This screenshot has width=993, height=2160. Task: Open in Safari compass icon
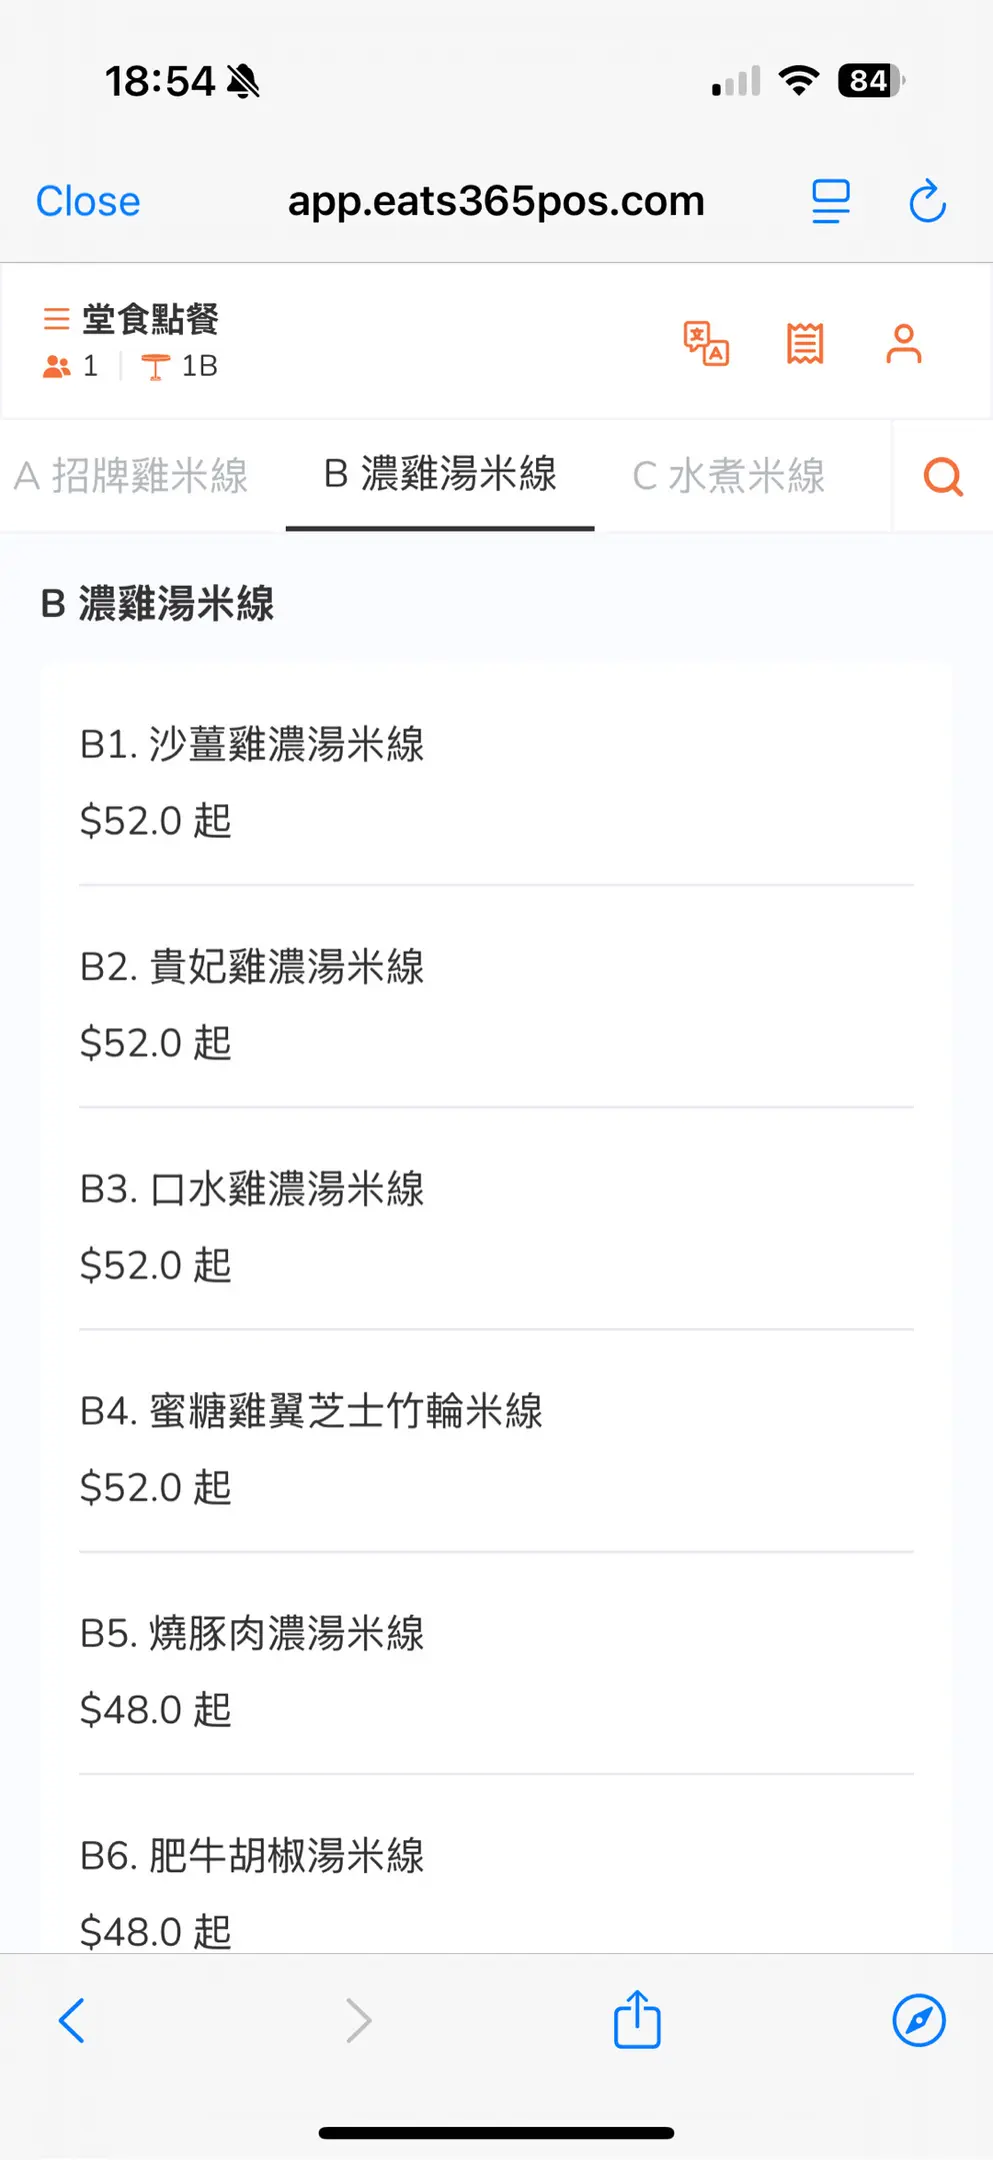919,2020
